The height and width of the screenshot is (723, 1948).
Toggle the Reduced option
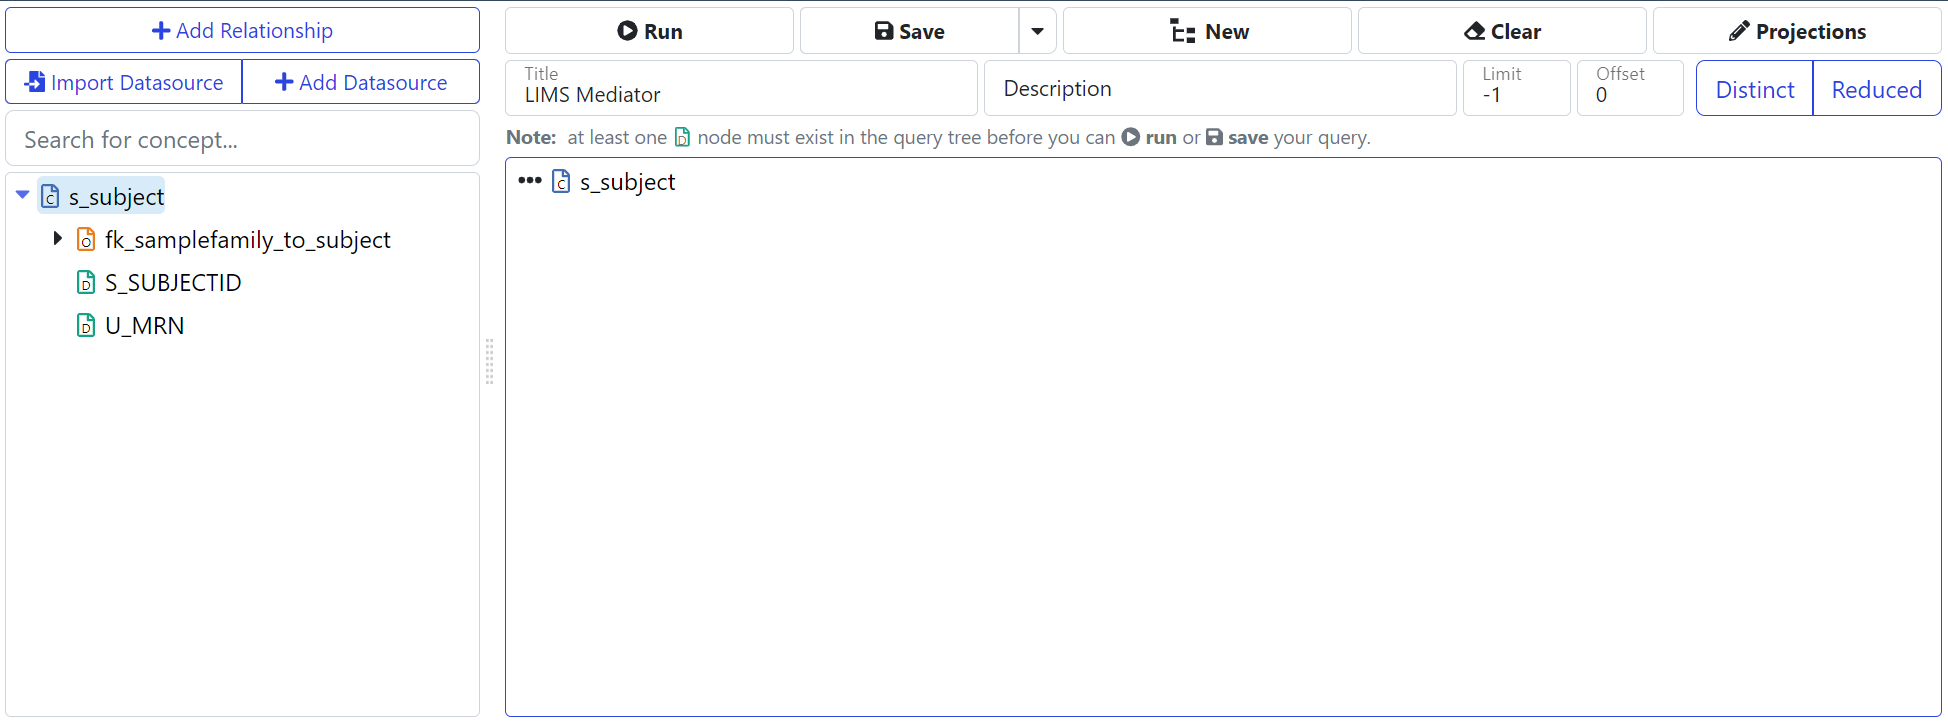[1876, 89]
